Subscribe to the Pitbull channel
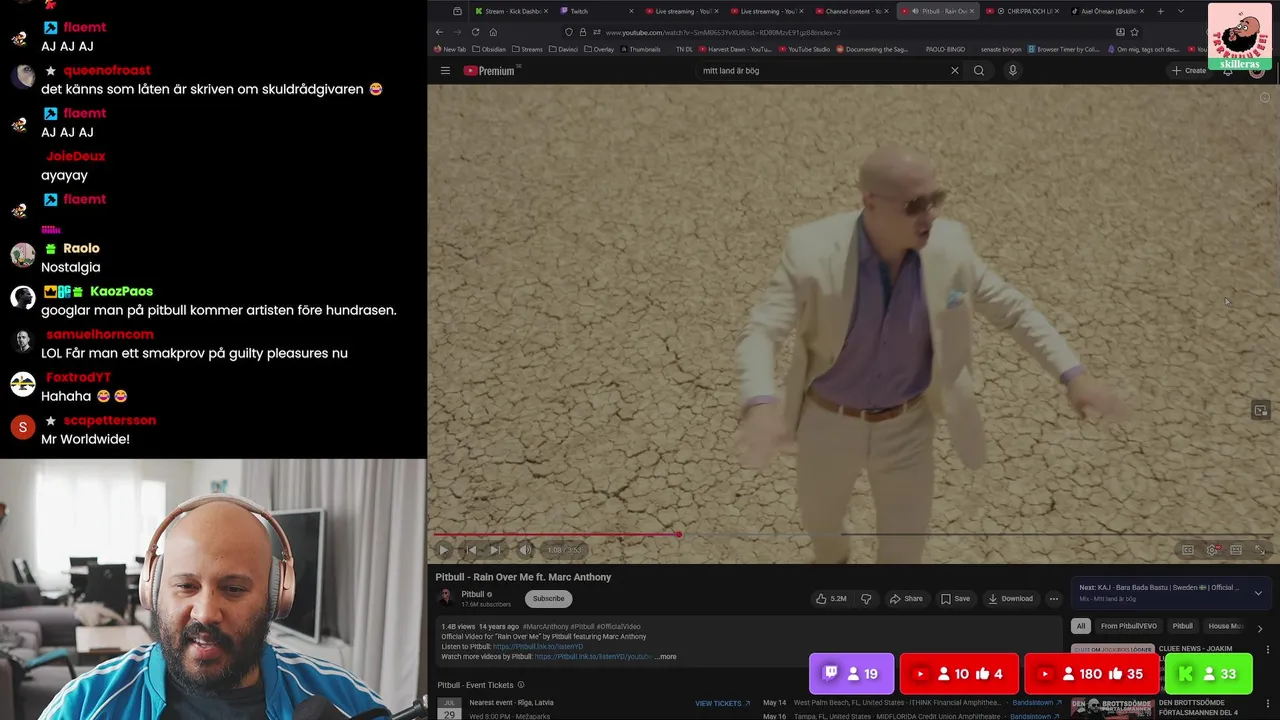Image resolution: width=1280 pixels, height=720 pixels. 548,598
